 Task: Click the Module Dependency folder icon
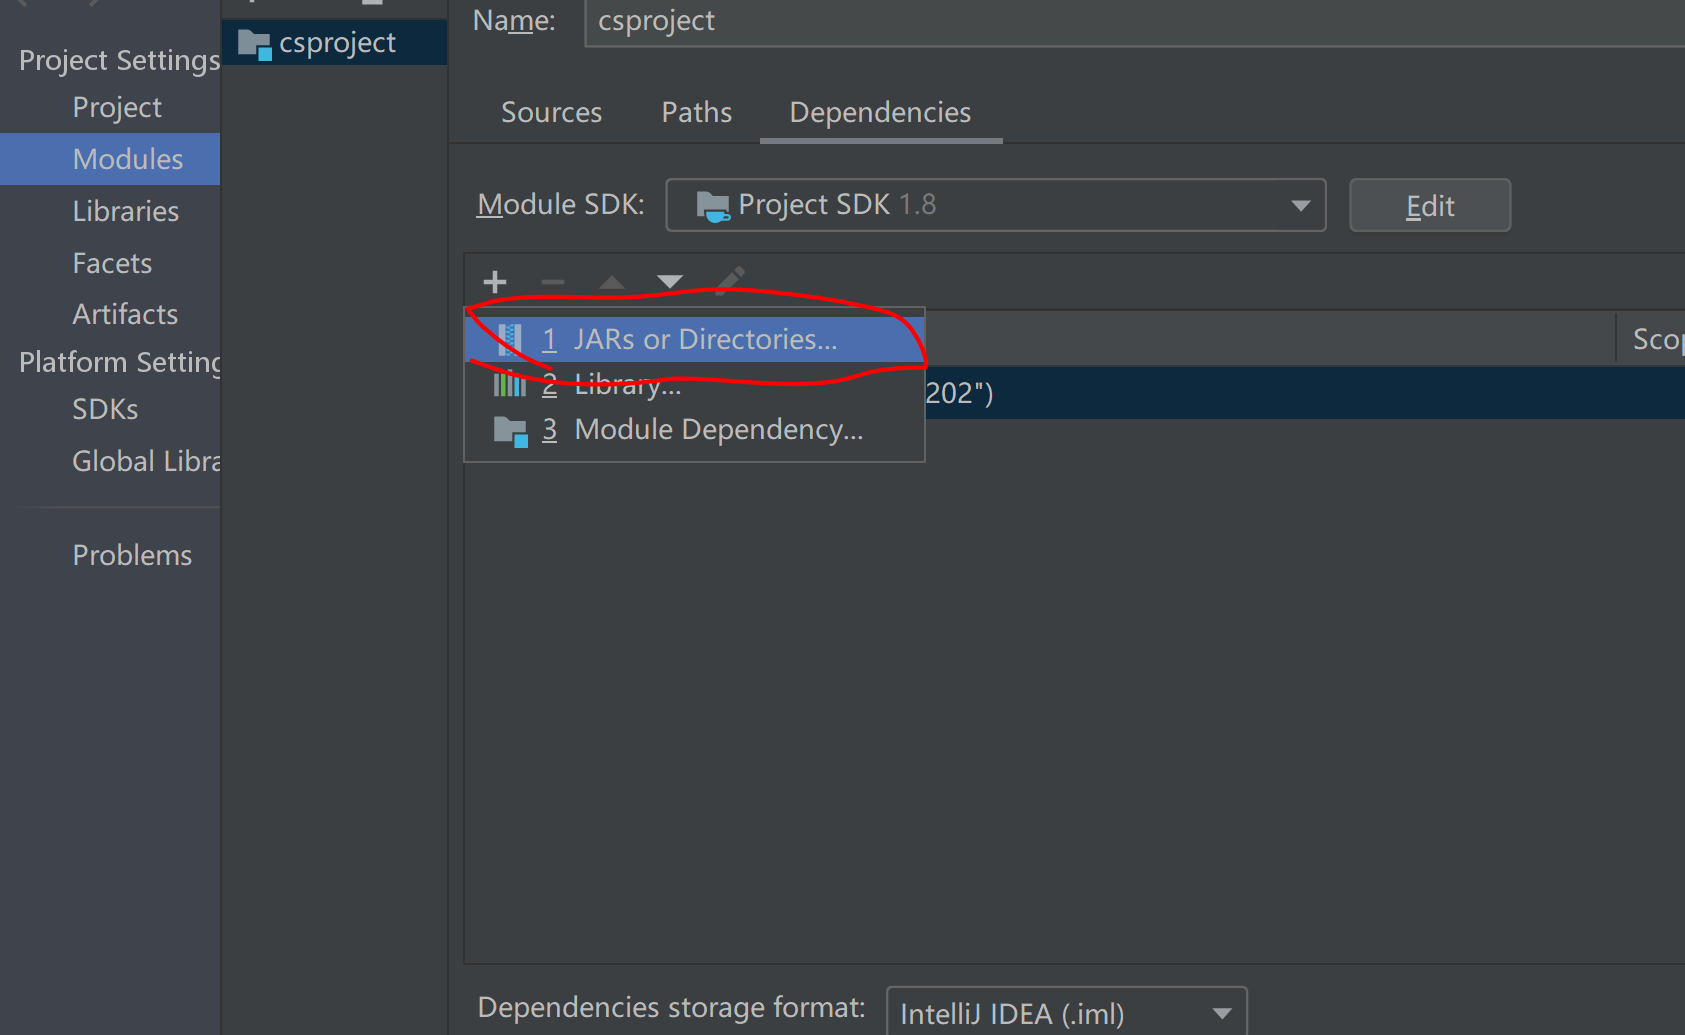click(x=510, y=431)
